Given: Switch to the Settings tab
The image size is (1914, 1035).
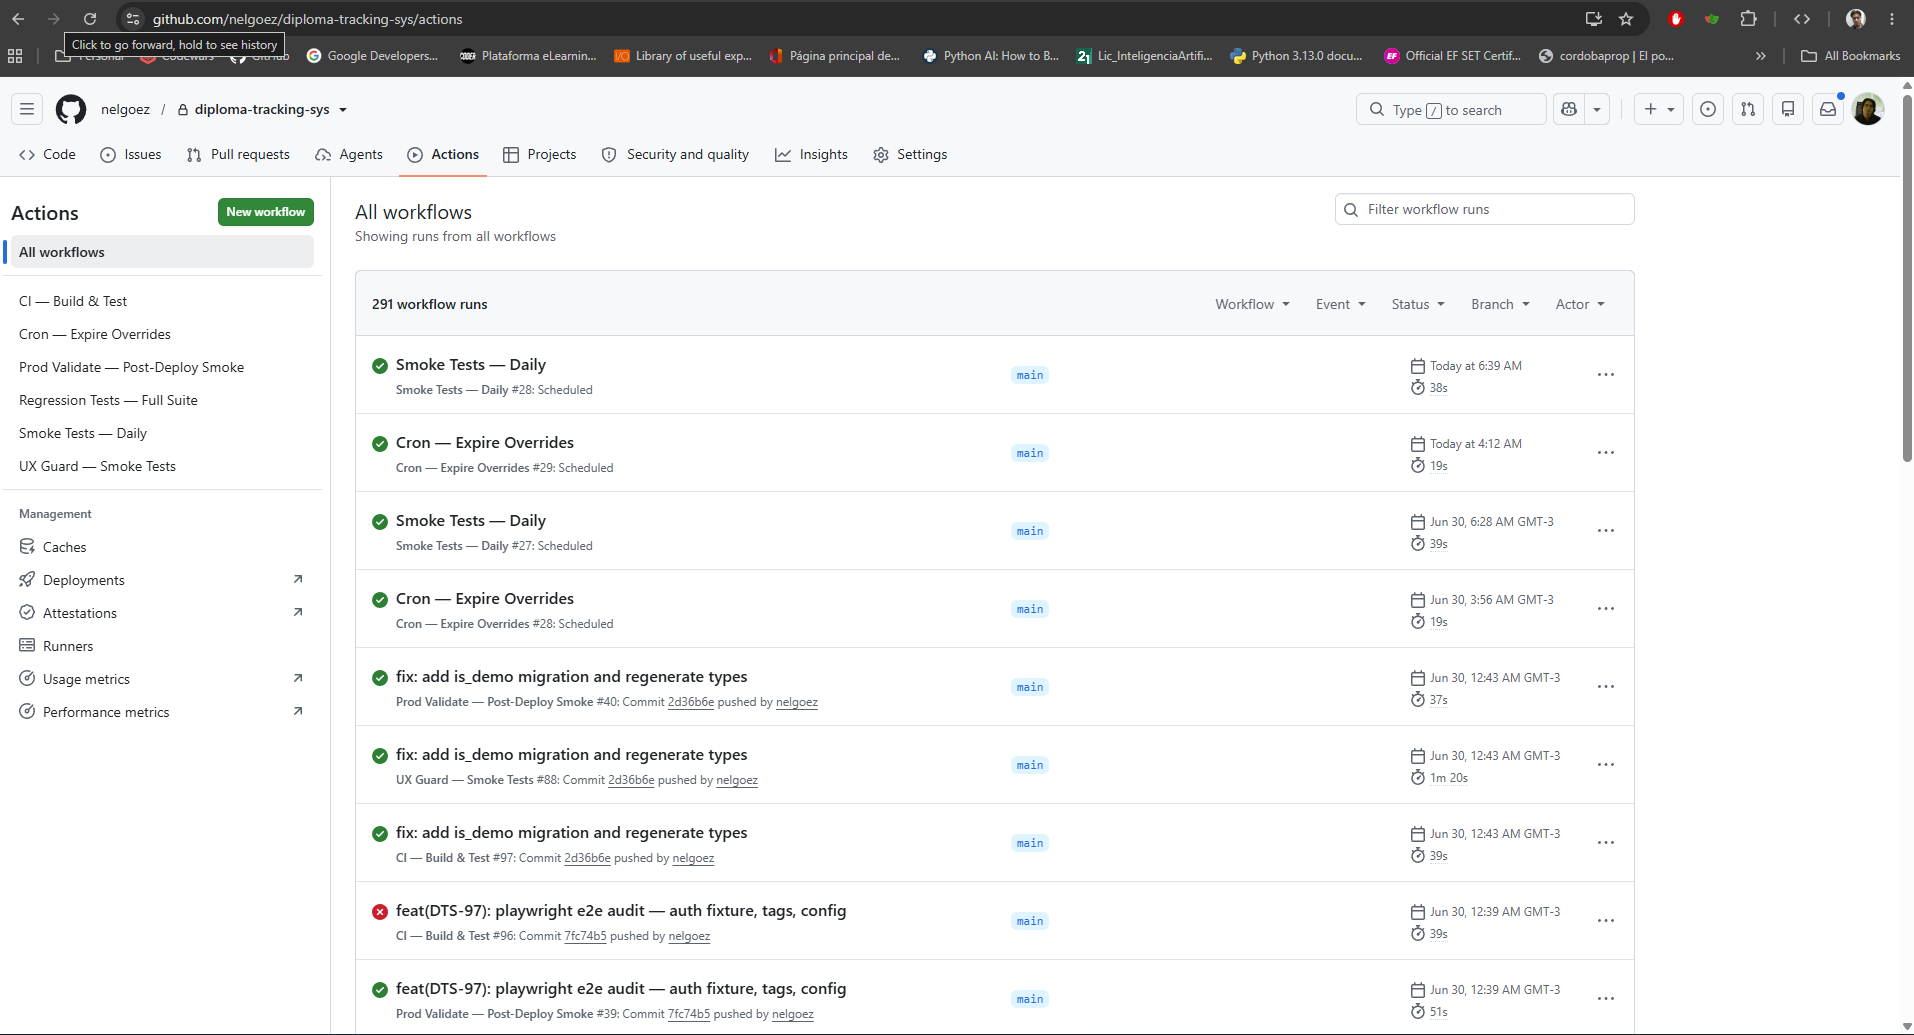Looking at the screenshot, I should [x=910, y=154].
